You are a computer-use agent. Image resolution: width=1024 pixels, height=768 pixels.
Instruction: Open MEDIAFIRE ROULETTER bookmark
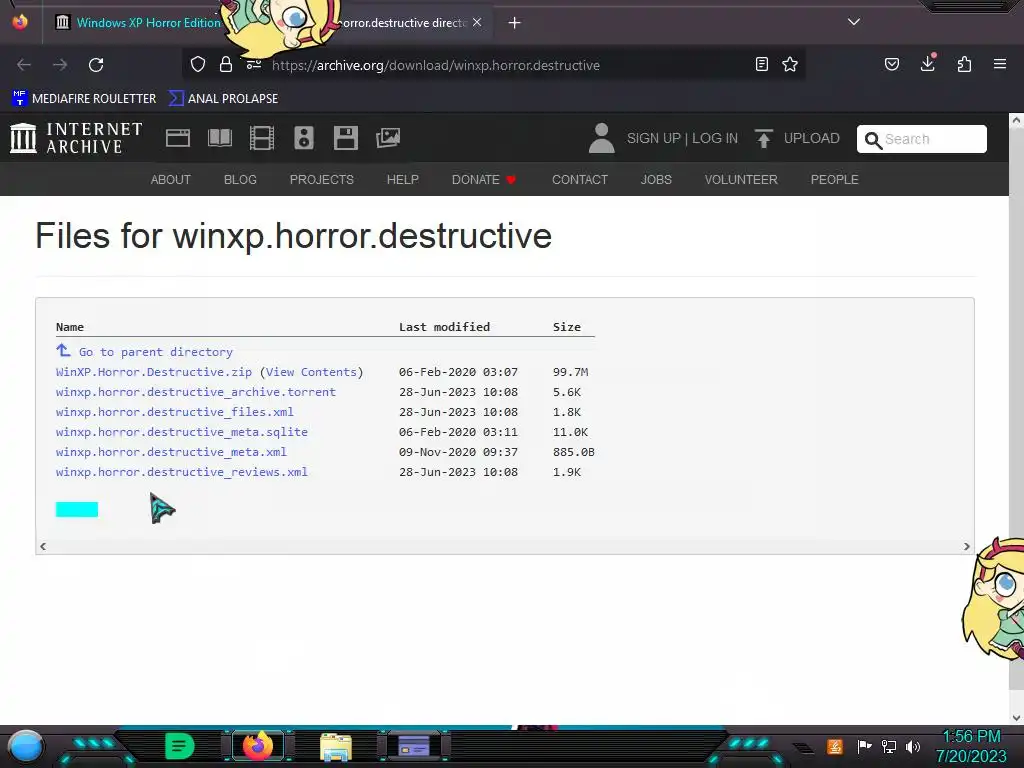84,98
